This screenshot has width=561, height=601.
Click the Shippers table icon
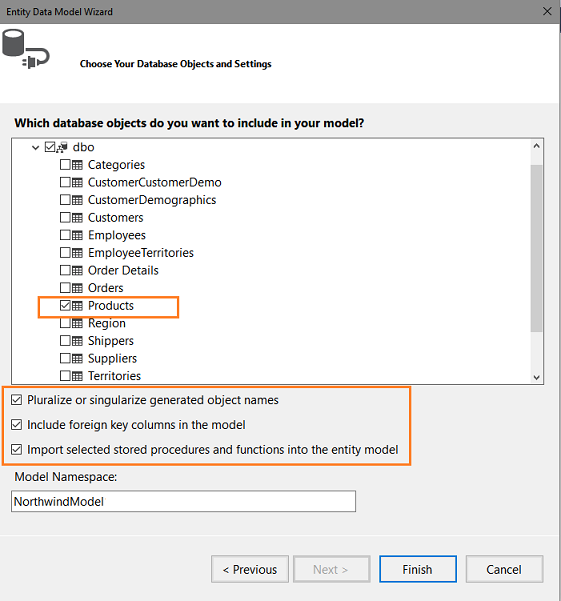(x=77, y=341)
